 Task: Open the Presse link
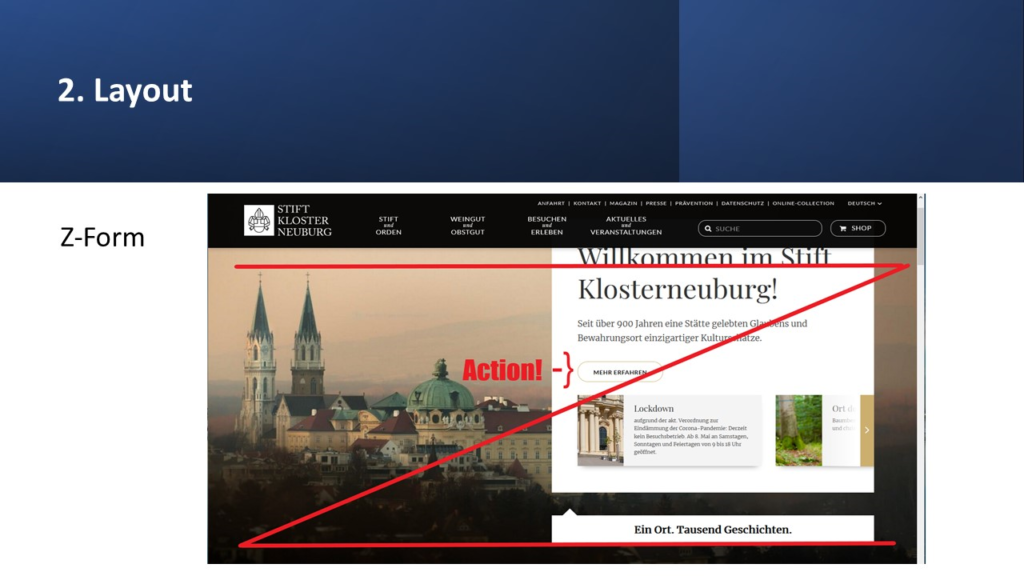point(656,203)
